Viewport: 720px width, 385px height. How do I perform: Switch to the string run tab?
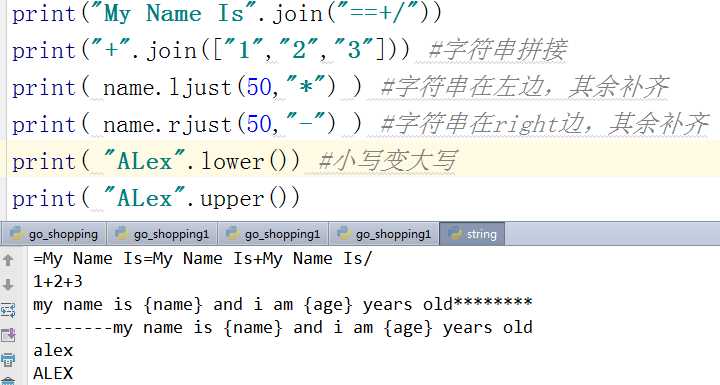point(472,234)
